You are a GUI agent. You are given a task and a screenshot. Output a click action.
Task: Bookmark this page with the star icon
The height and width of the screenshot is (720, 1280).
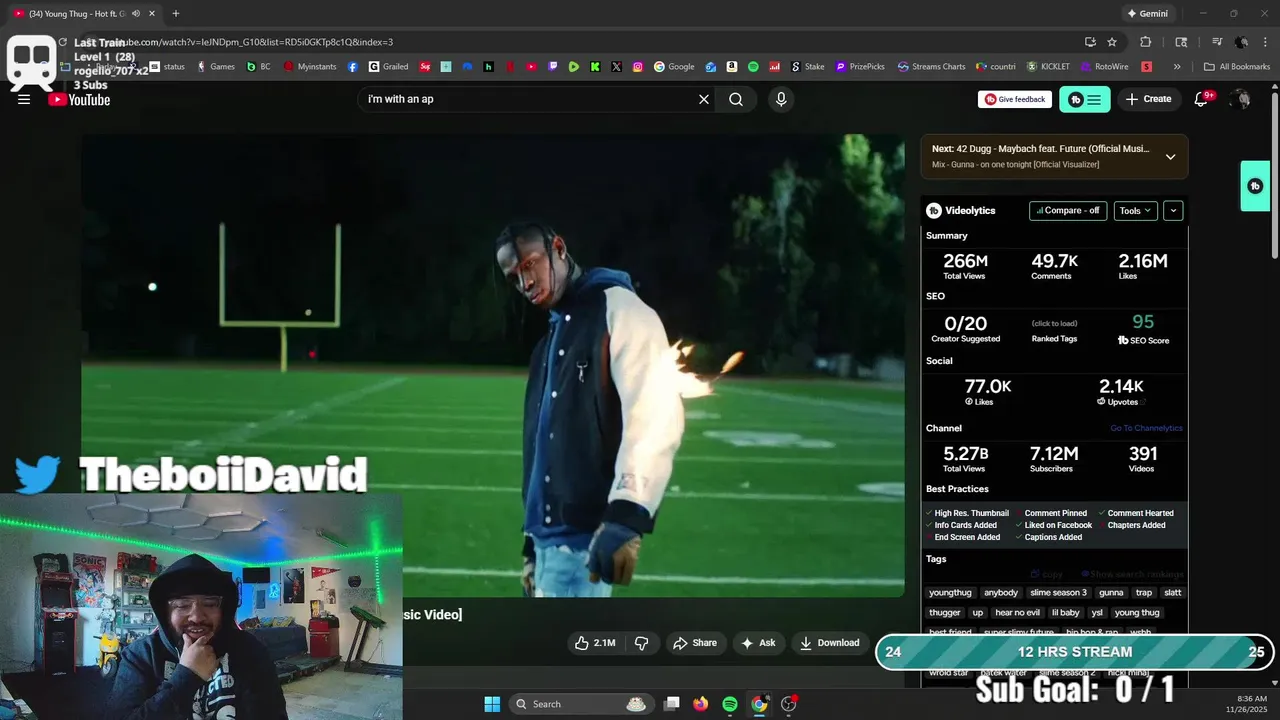click(1112, 42)
